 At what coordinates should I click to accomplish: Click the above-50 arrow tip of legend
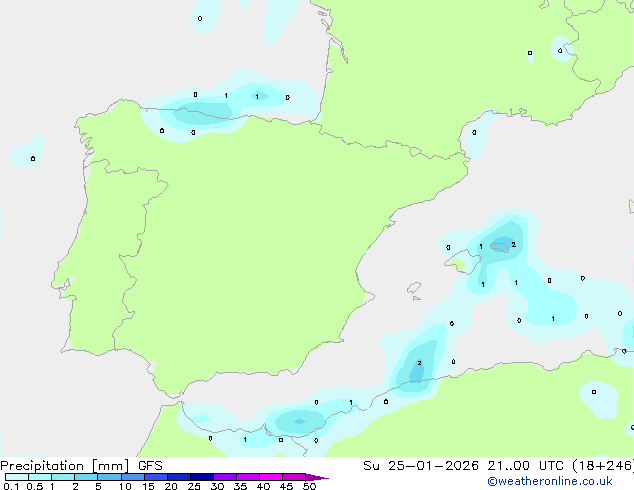(317, 477)
